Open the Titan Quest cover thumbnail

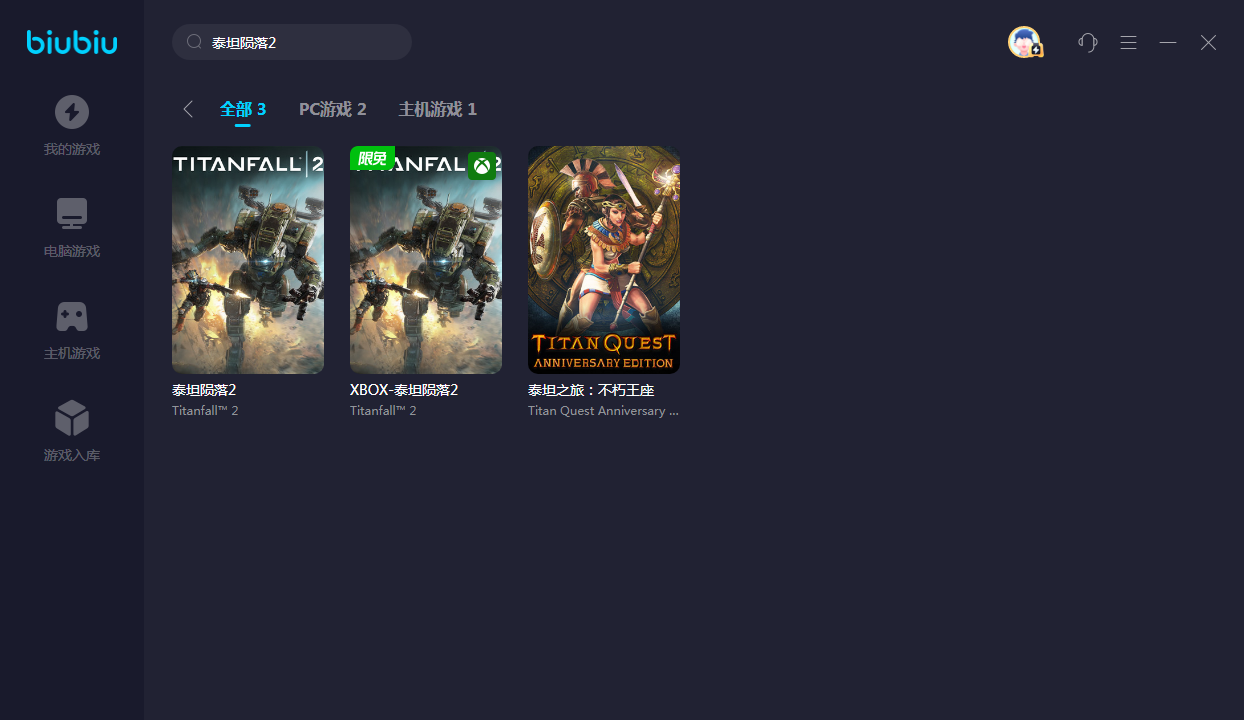[604, 260]
